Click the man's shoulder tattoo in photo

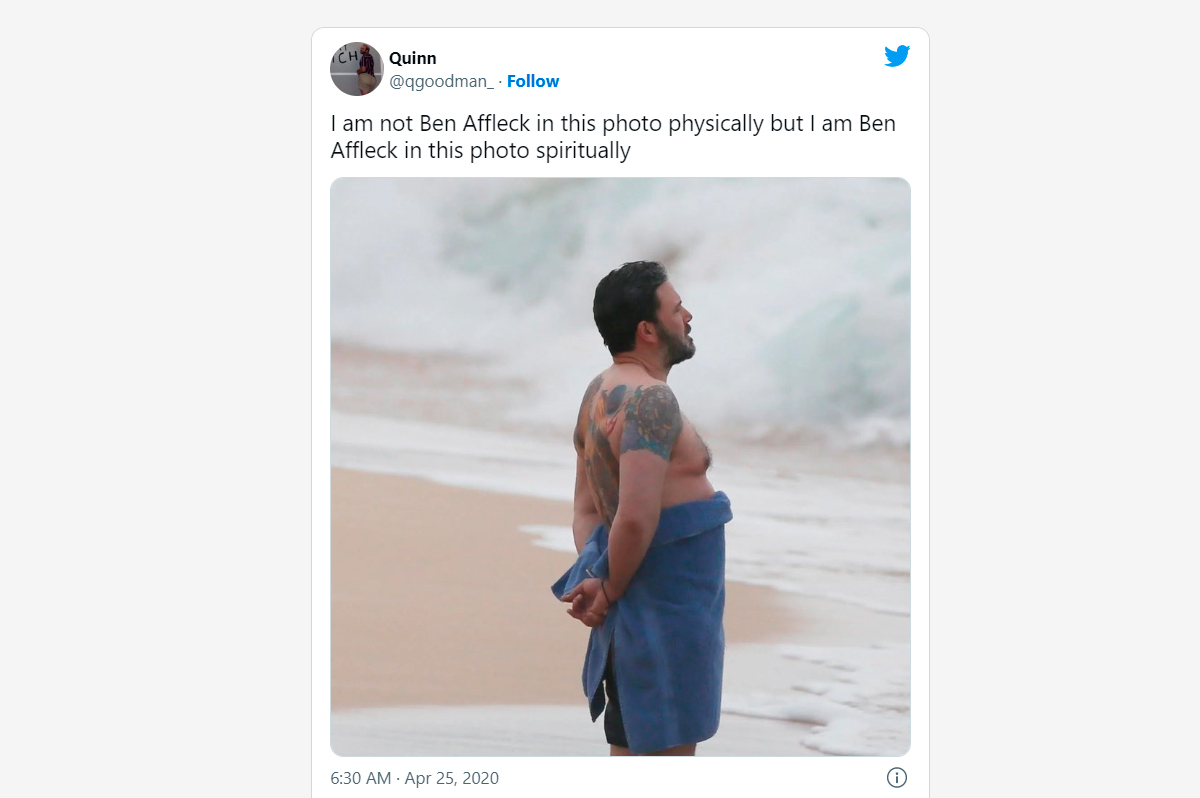click(652, 420)
